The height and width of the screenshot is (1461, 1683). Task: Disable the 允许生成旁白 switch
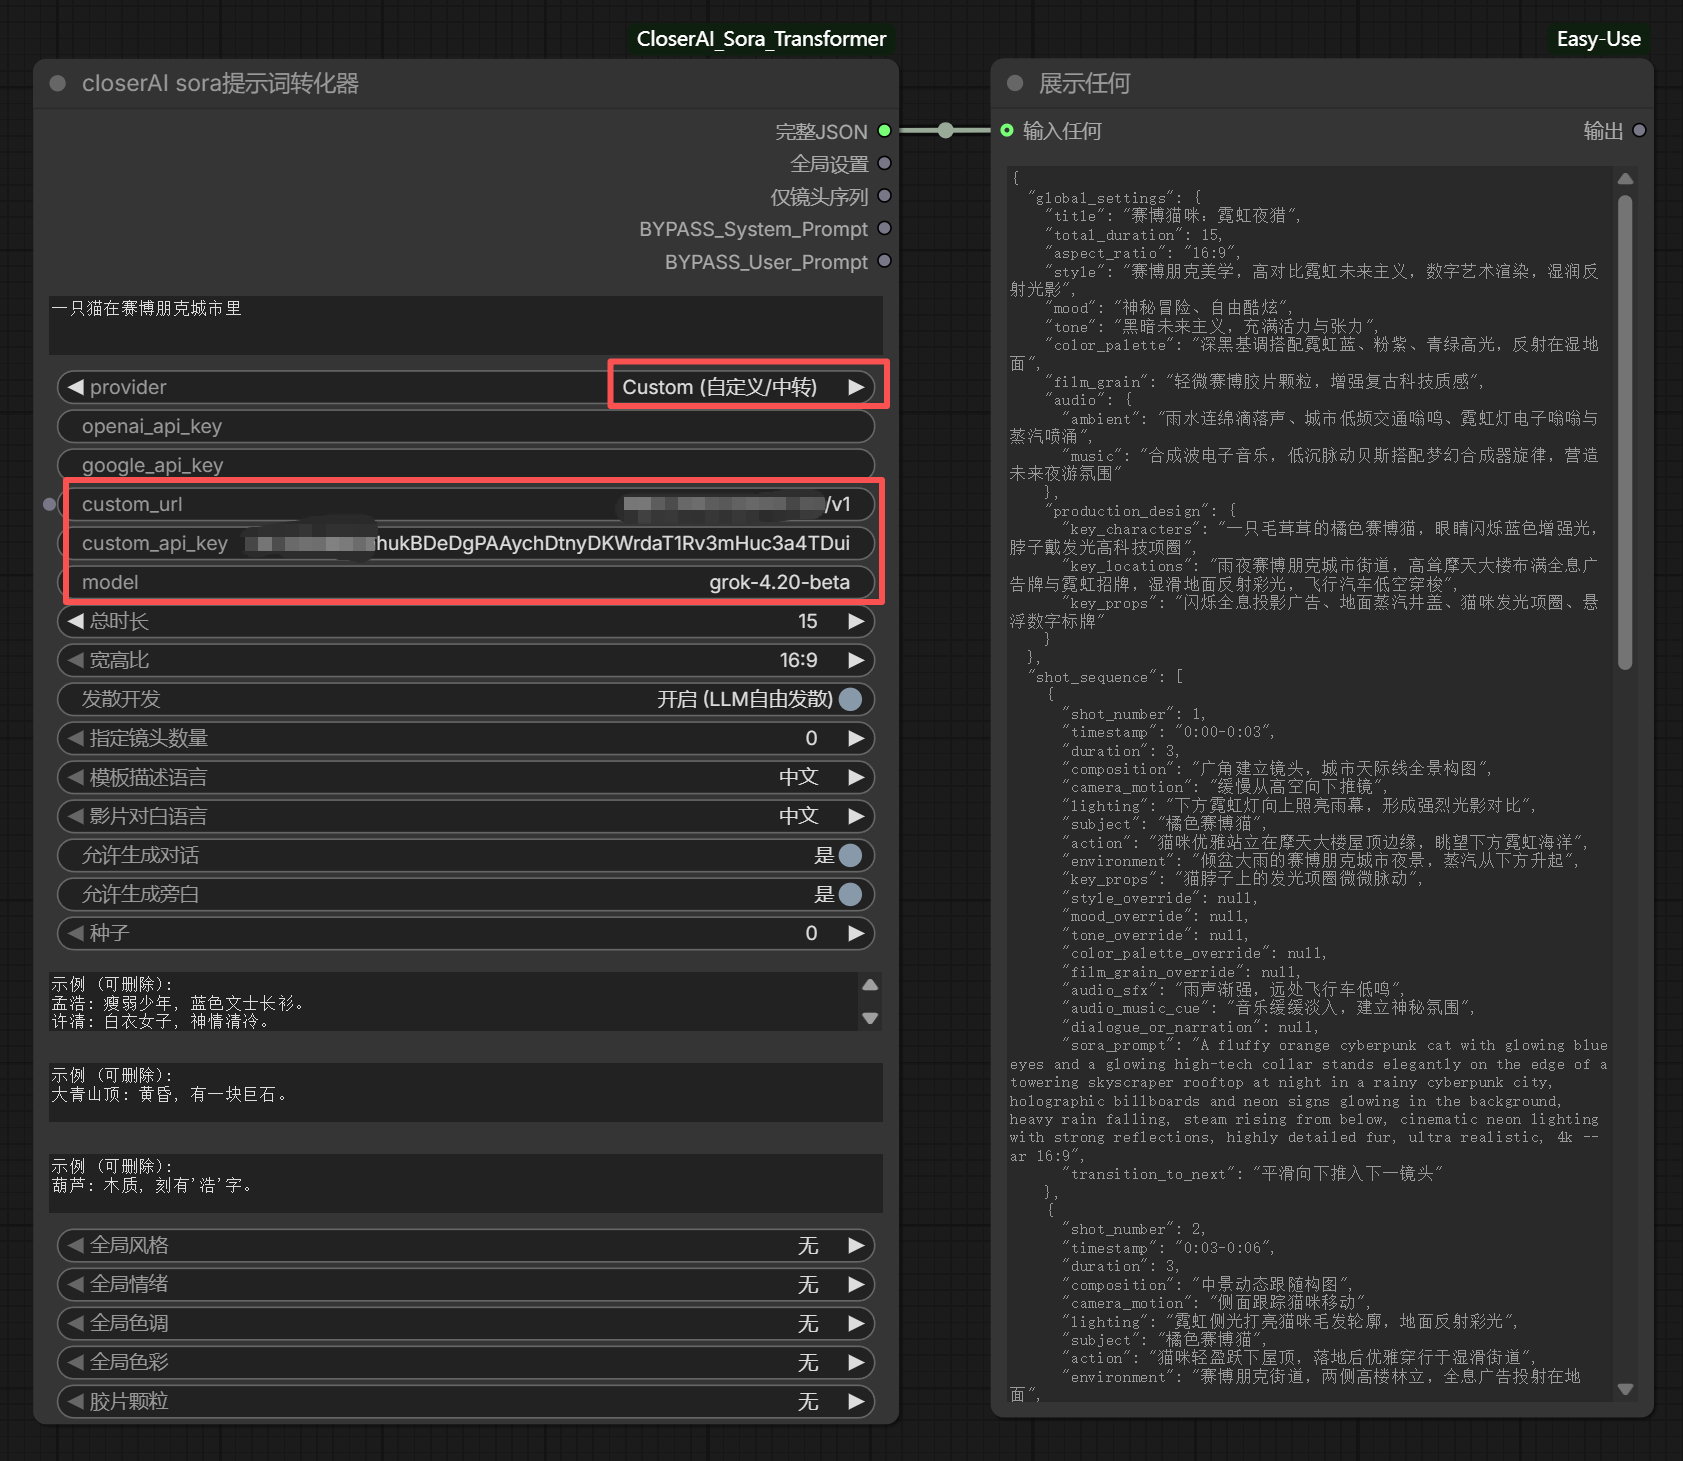click(850, 894)
